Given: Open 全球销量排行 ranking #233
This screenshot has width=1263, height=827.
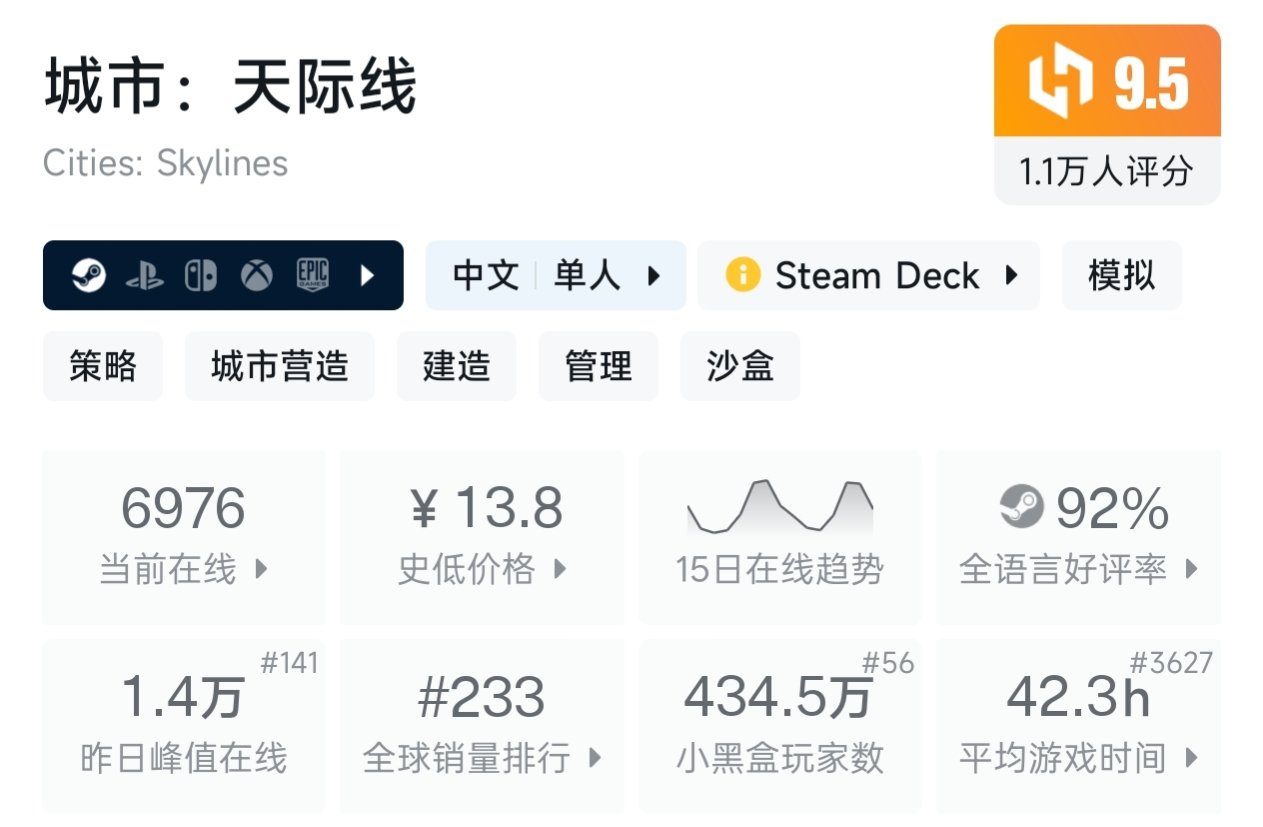Looking at the screenshot, I should [x=482, y=725].
